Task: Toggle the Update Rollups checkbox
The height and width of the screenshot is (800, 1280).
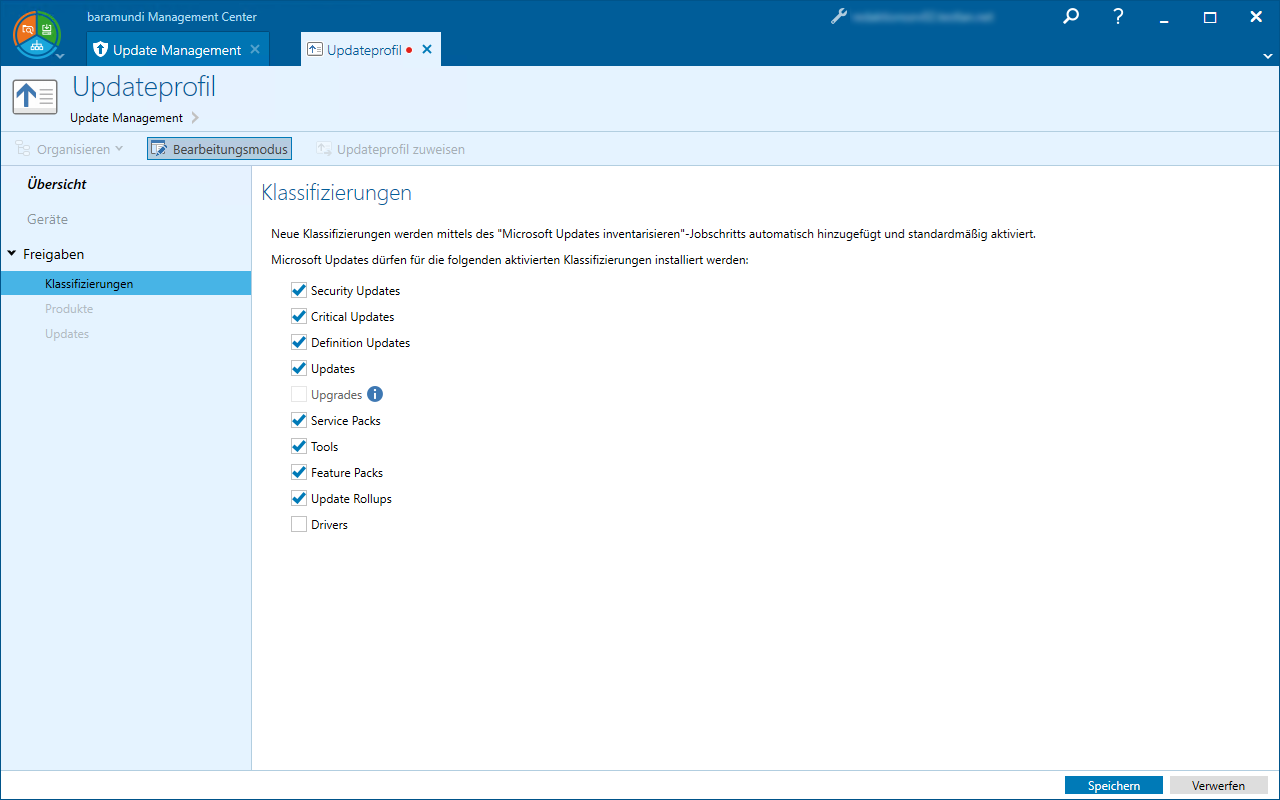Action: pyautogui.click(x=299, y=498)
